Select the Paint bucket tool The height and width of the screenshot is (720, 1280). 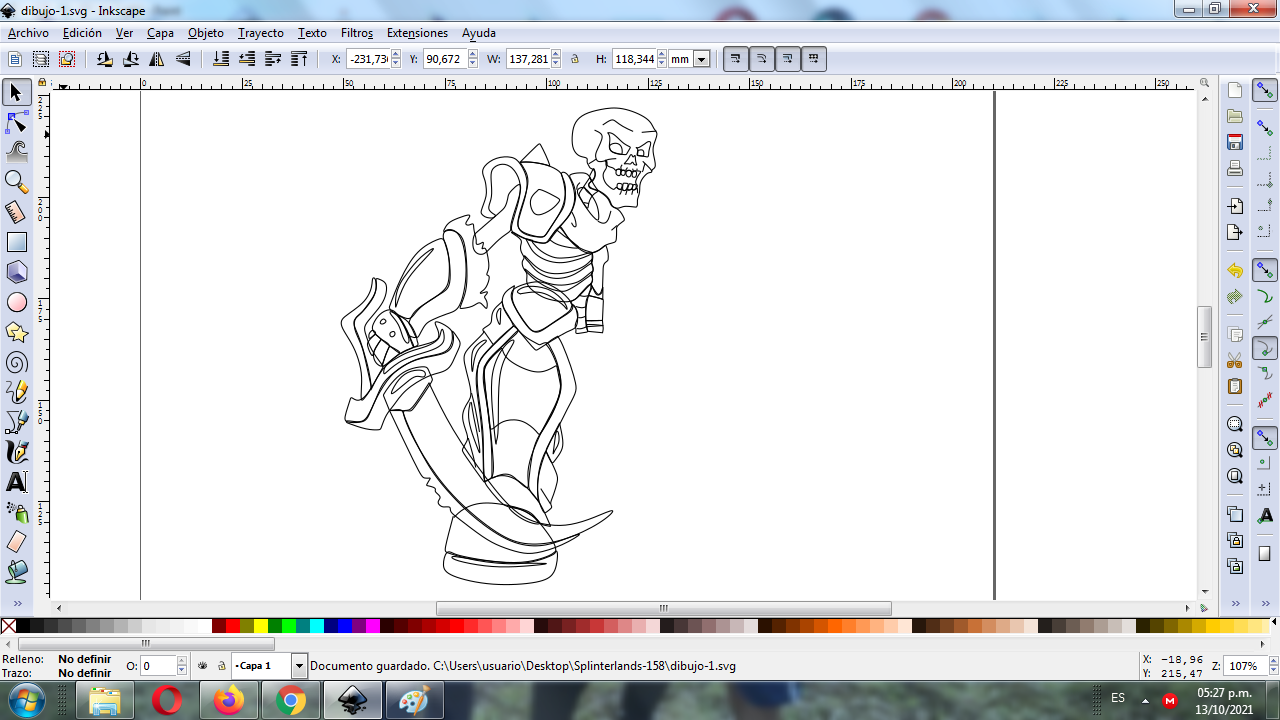[16, 572]
